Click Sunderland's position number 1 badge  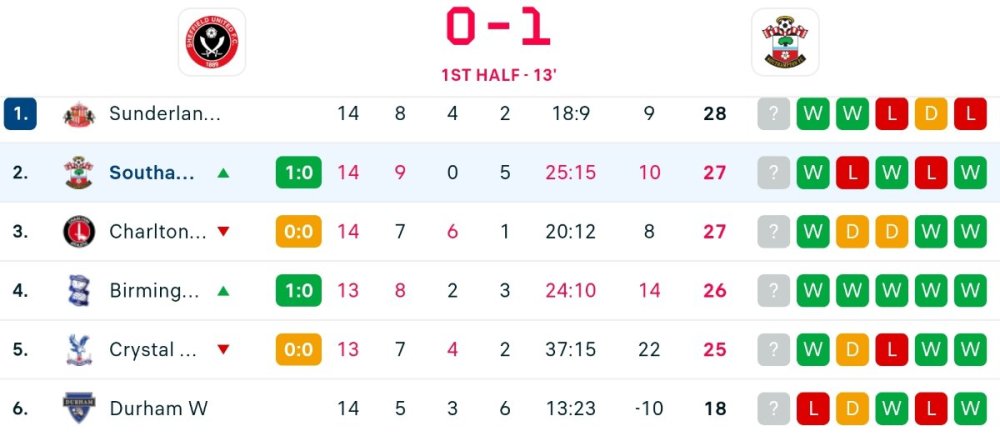click(x=20, y=114)
